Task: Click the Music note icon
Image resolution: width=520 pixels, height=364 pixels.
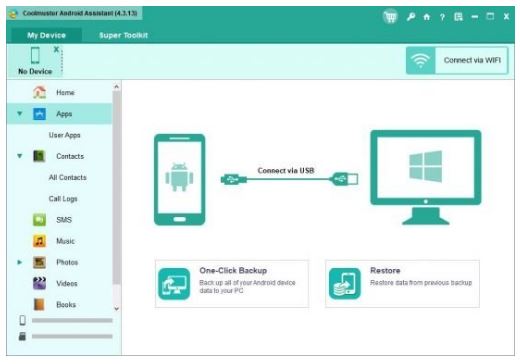Action: tap(39, 241)
